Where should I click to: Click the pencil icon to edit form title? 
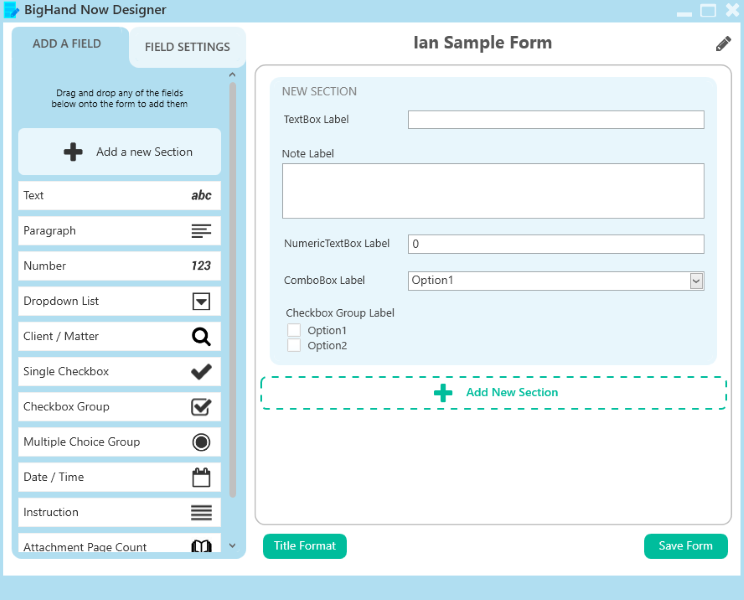click(723, 44)
